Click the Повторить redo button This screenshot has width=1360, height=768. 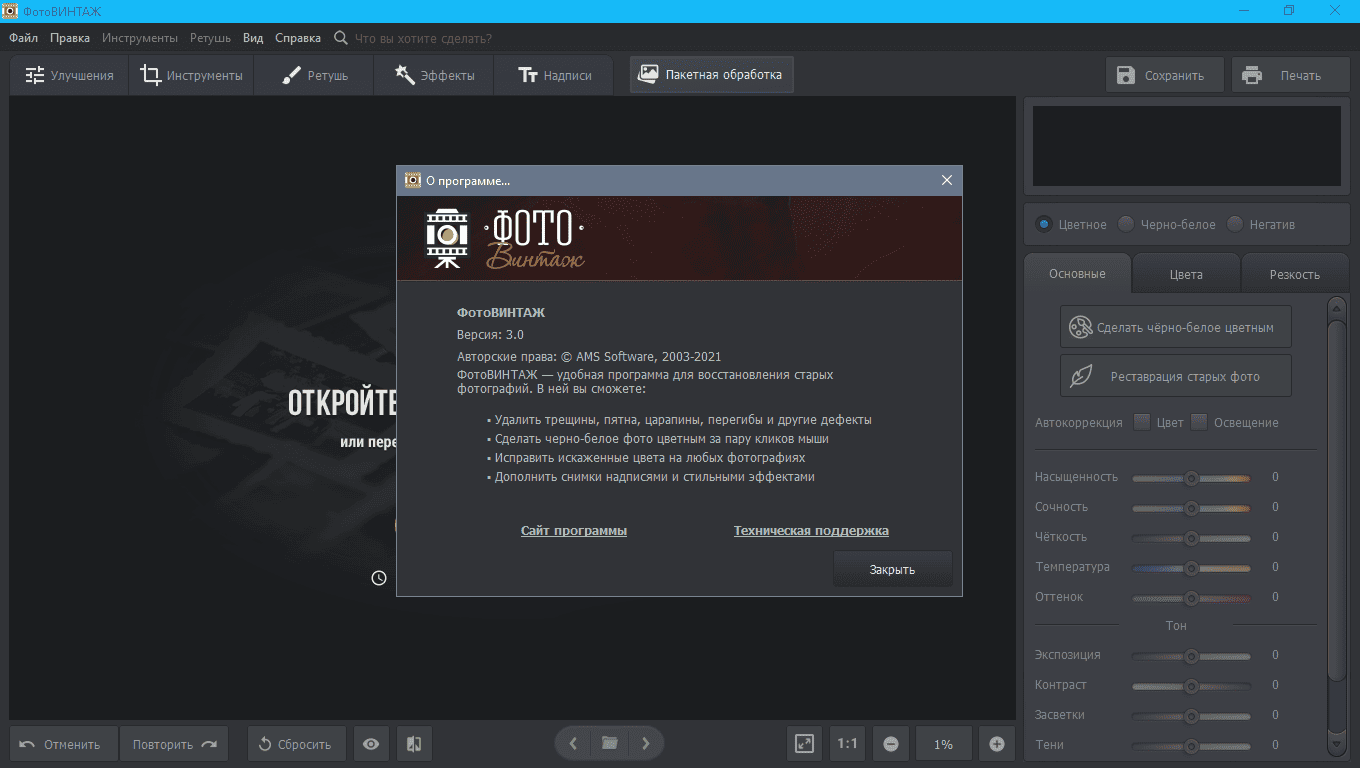(174, 744)
